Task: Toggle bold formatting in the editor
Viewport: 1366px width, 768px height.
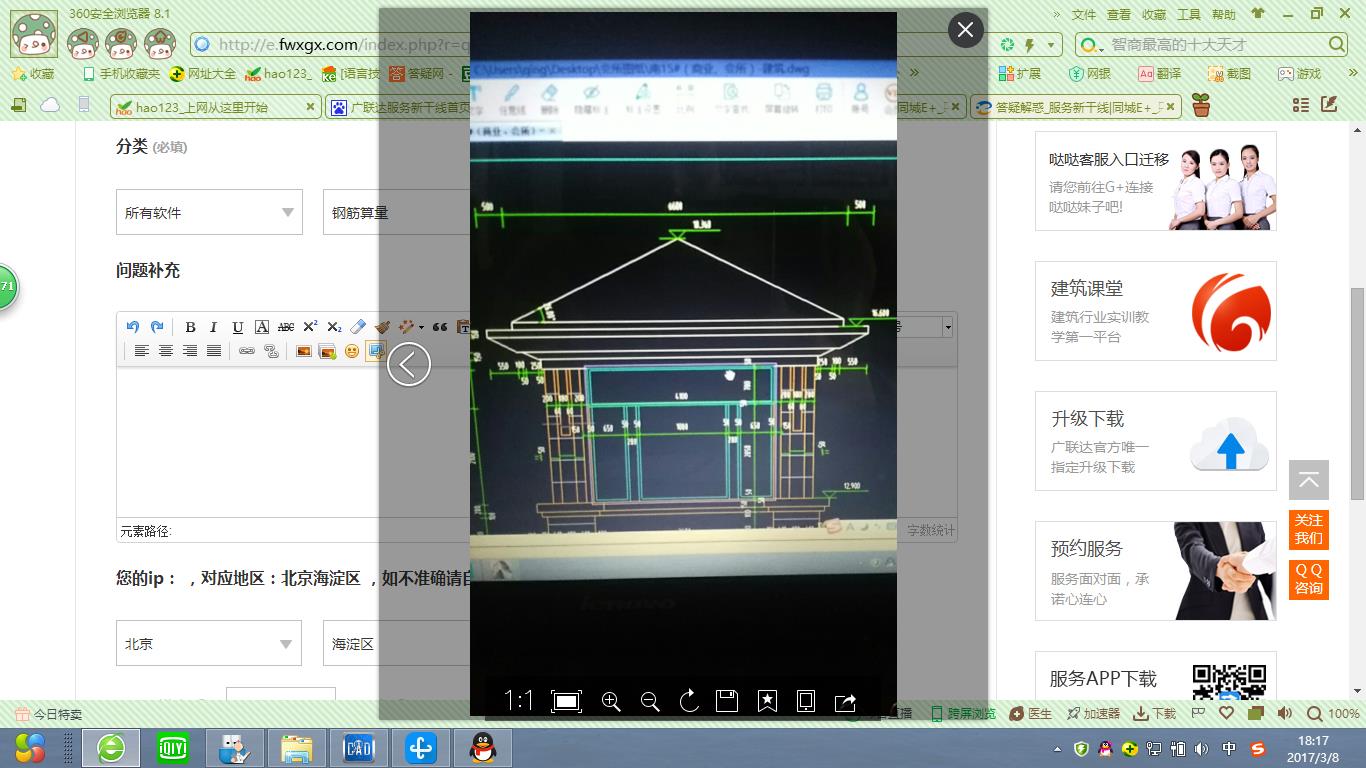Action: click(190, 327)
